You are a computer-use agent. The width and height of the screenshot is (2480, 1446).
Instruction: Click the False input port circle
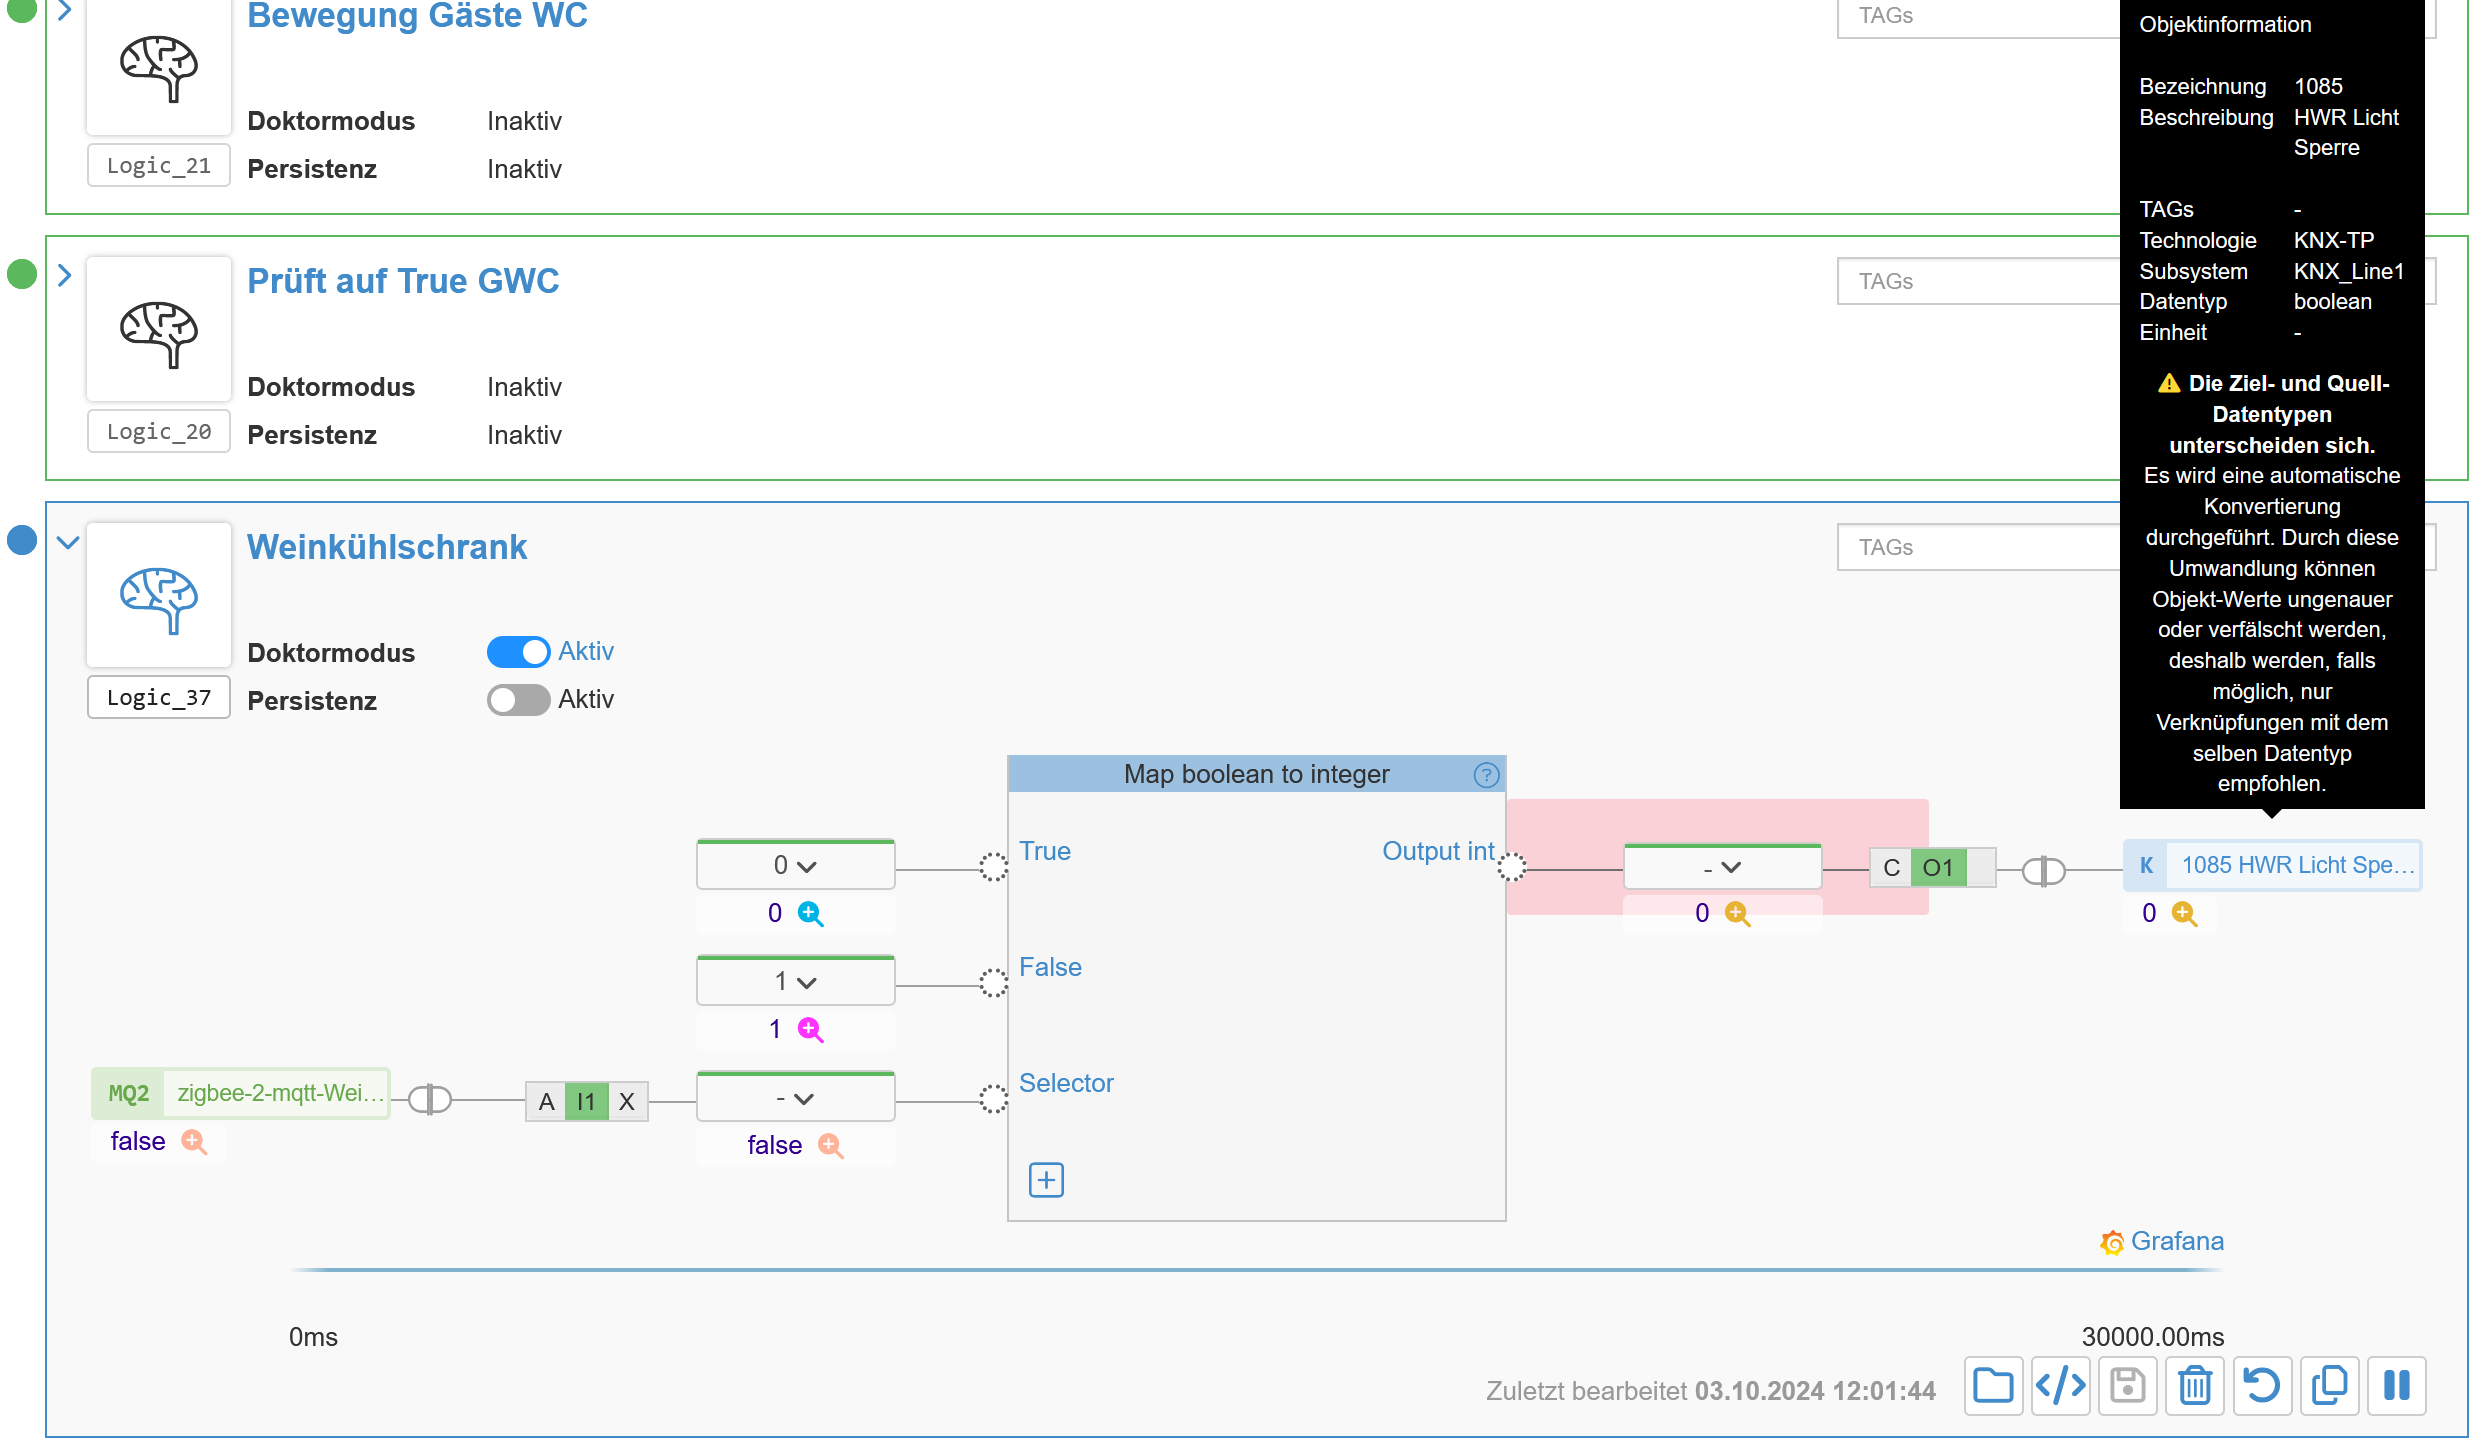pyautogui.click(x=993, y=983)
